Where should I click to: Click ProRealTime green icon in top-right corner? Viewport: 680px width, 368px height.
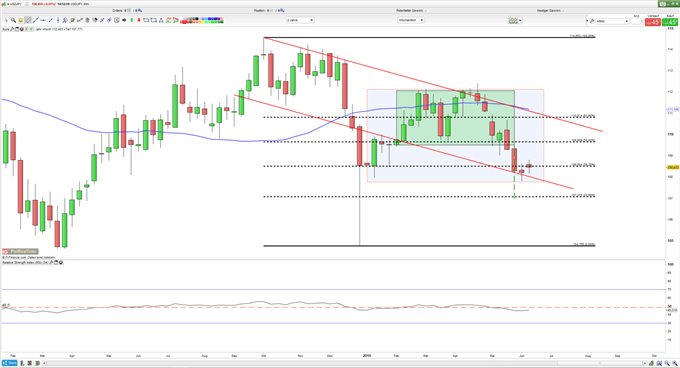[663, 4]
